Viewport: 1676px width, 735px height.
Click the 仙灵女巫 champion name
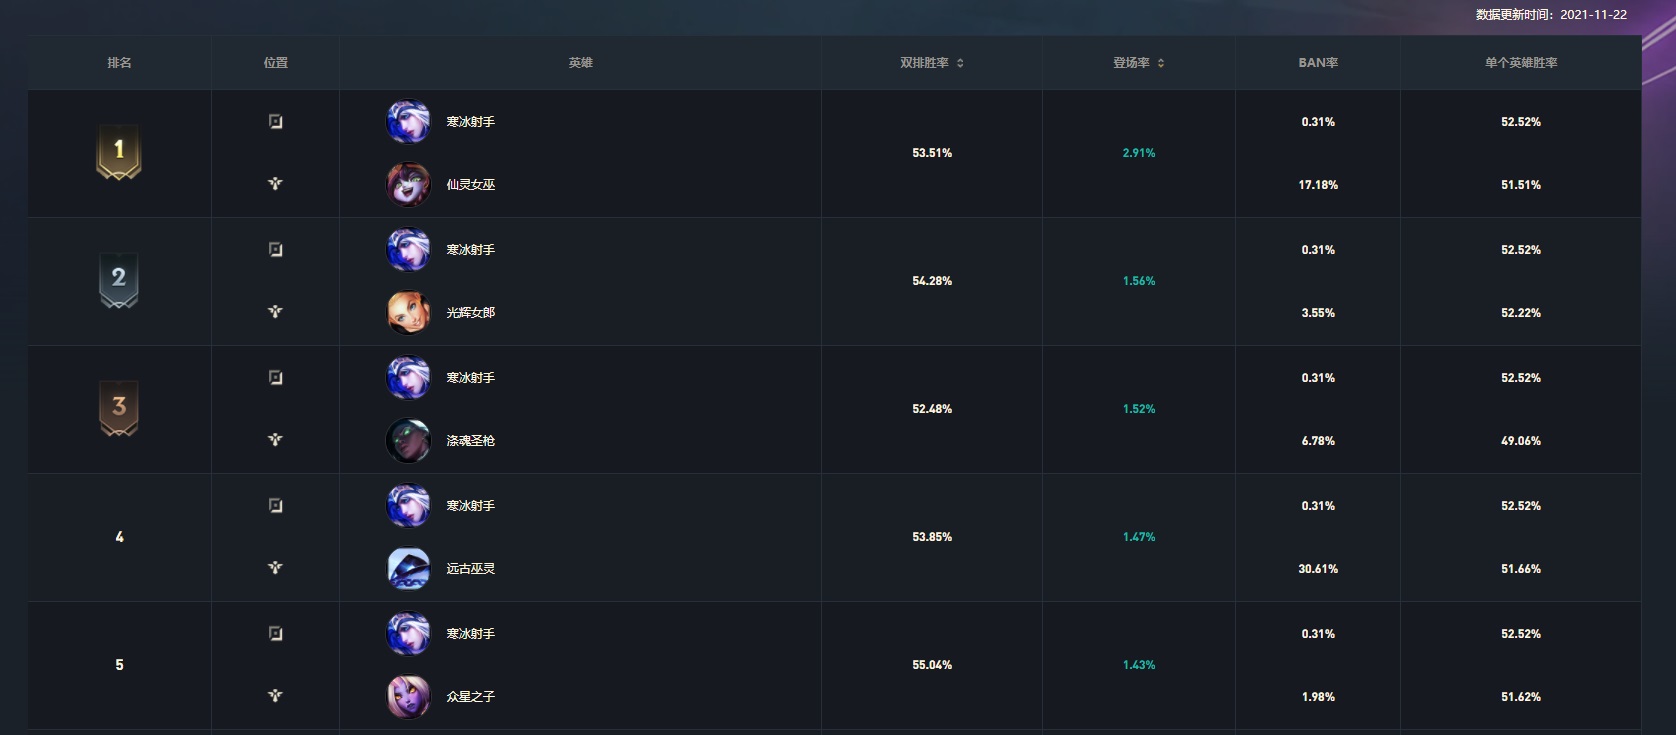[x=471, y=185]
